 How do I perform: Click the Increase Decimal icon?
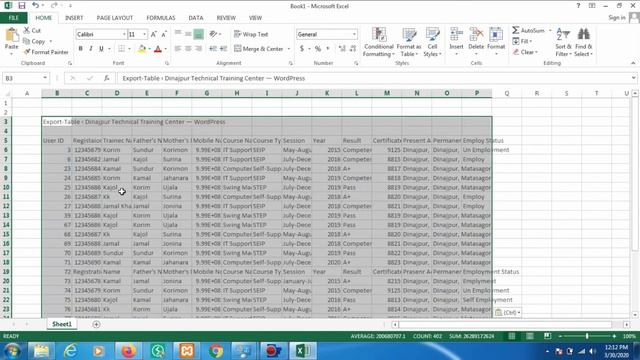[x=342, y=49]
